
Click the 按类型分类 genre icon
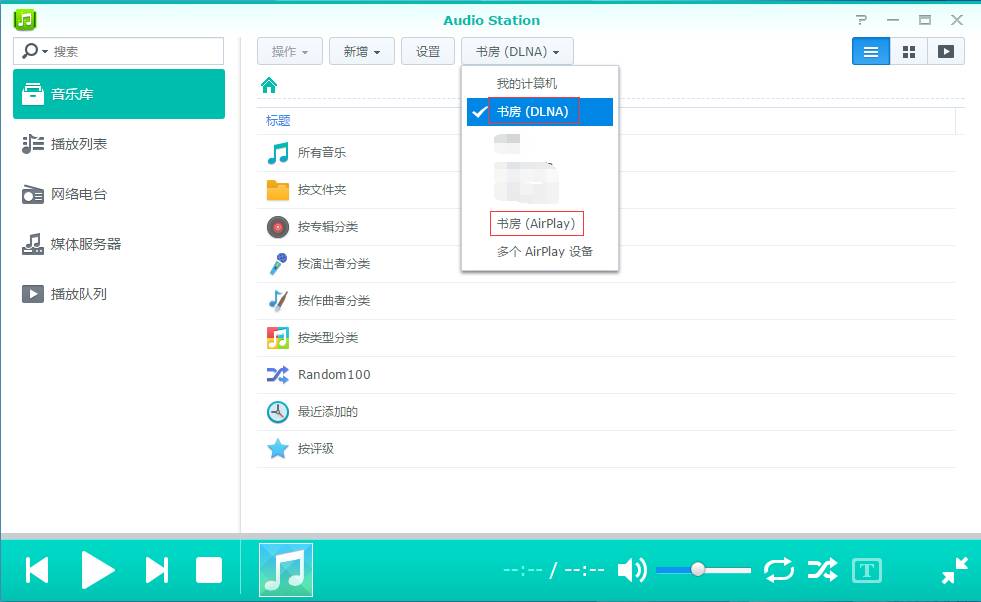278,338
